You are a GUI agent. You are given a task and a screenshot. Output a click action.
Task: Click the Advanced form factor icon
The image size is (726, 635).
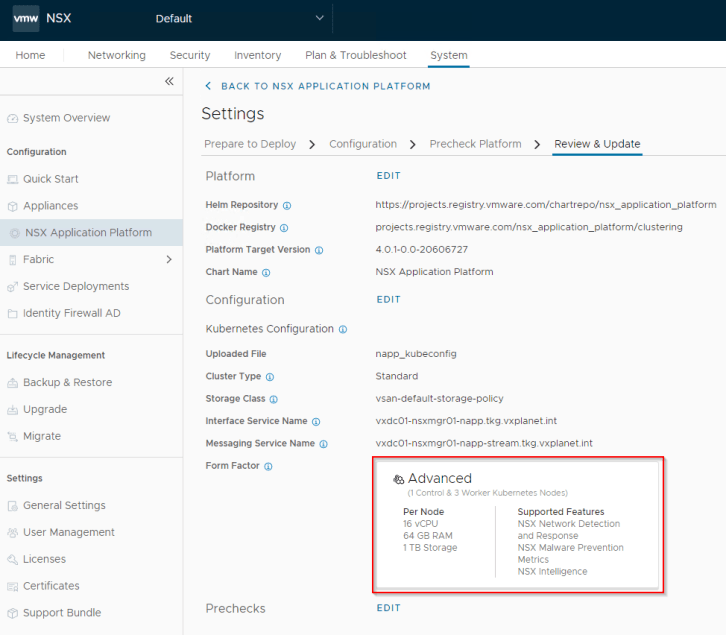pyautogui.click(x=399, y=479)
